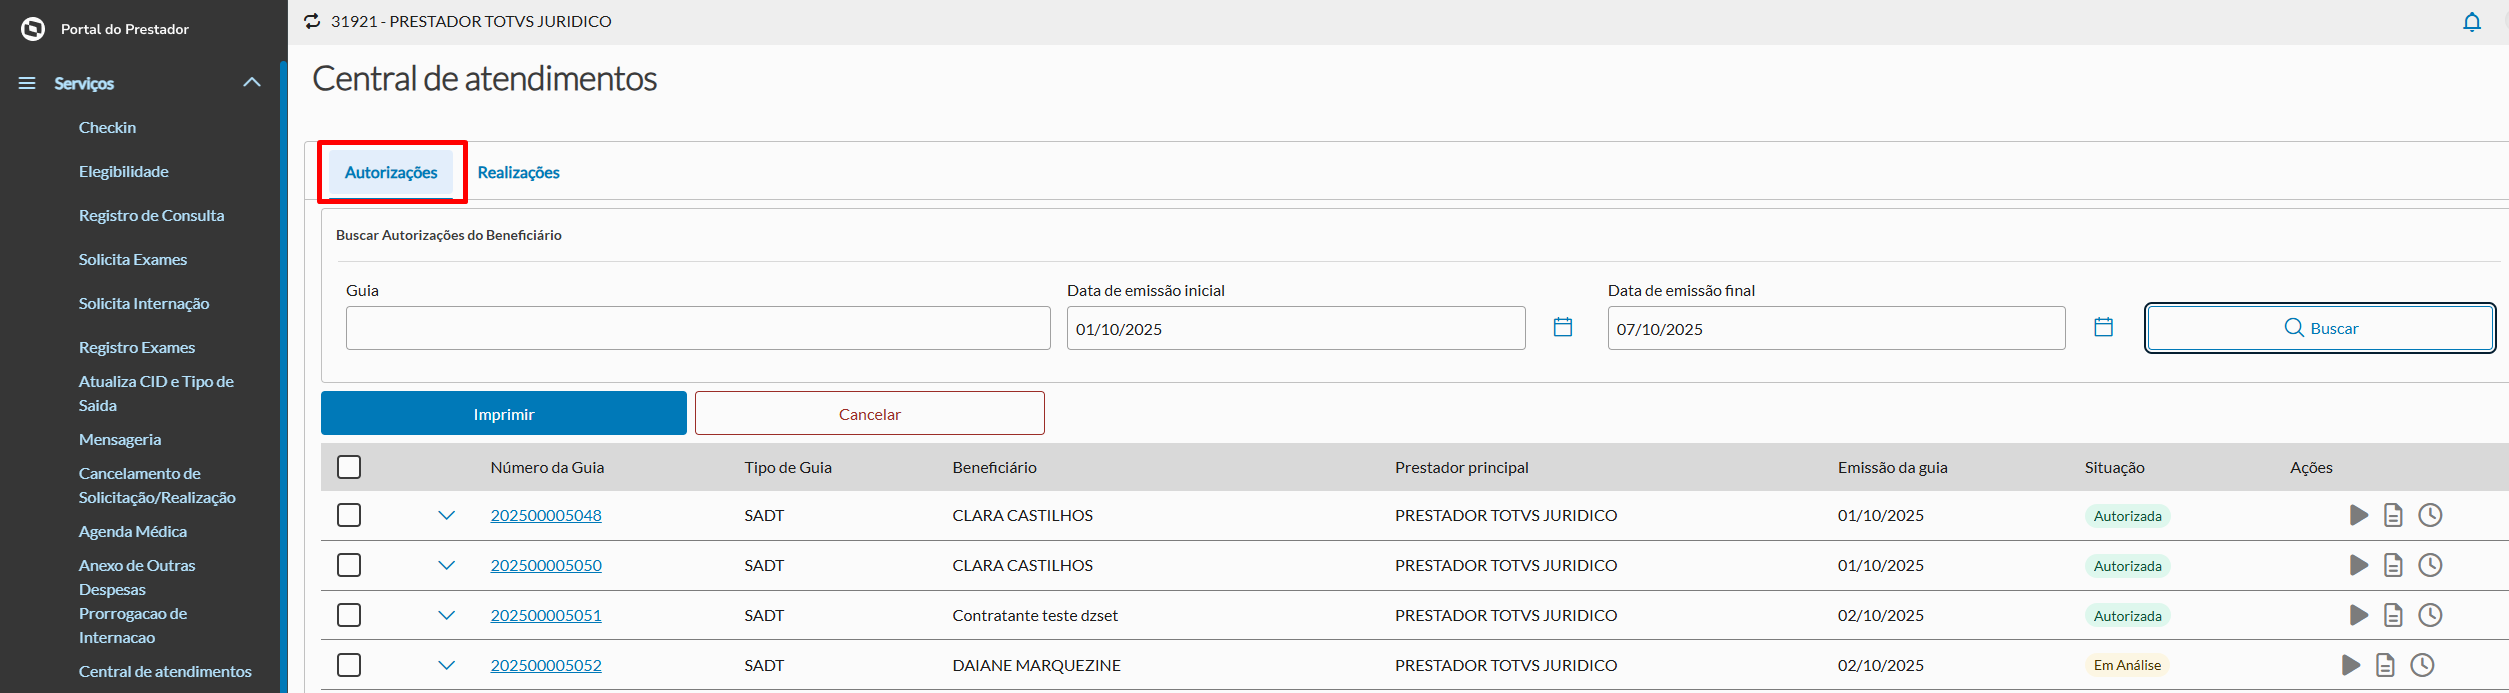
Task: View history clock for guia 202500005051
Action: (x=2429, y=615)
